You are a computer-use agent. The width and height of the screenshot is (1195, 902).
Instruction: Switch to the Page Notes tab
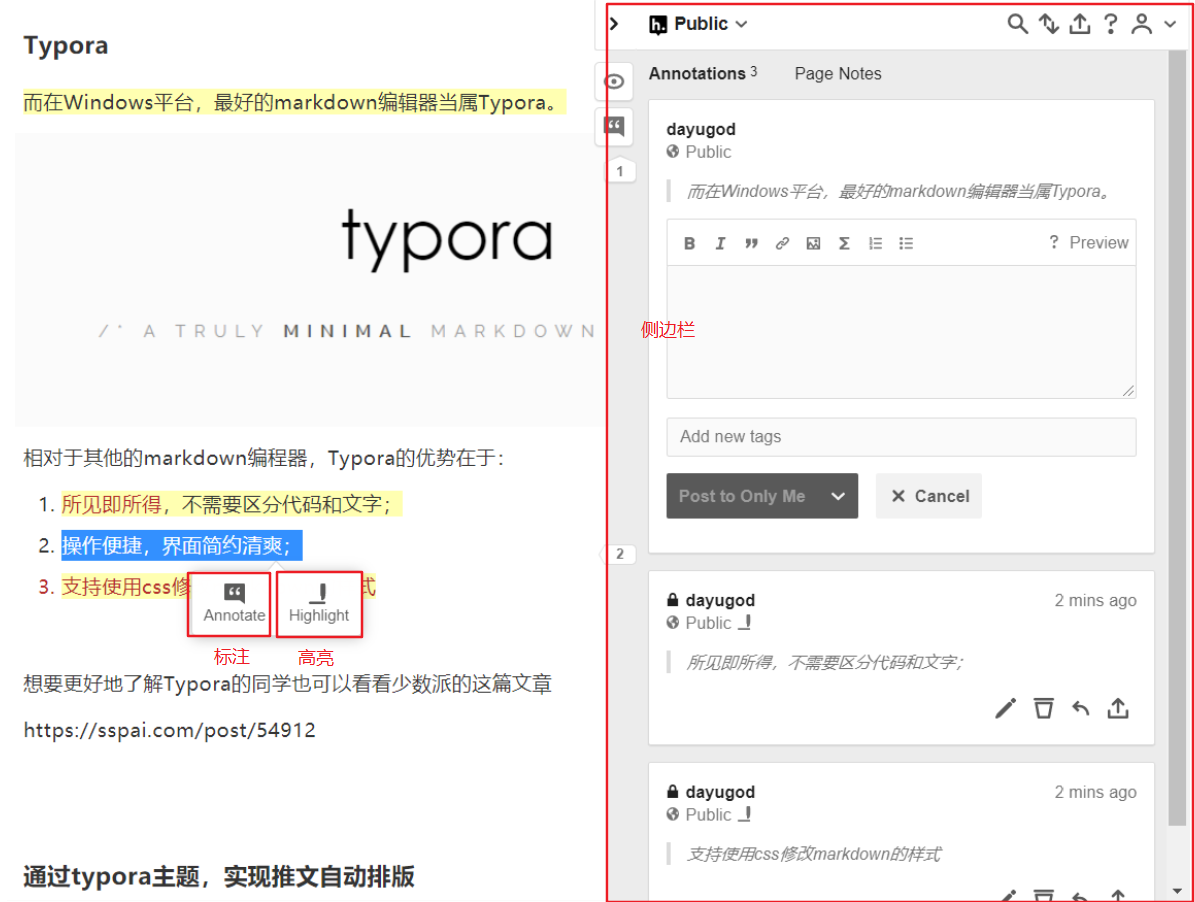838,73
